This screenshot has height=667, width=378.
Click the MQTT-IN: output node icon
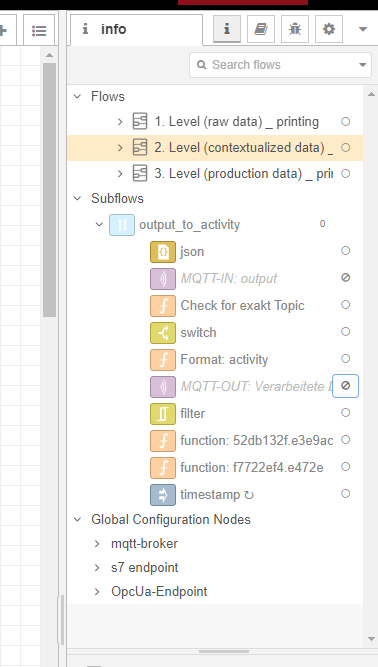(163, 279)
